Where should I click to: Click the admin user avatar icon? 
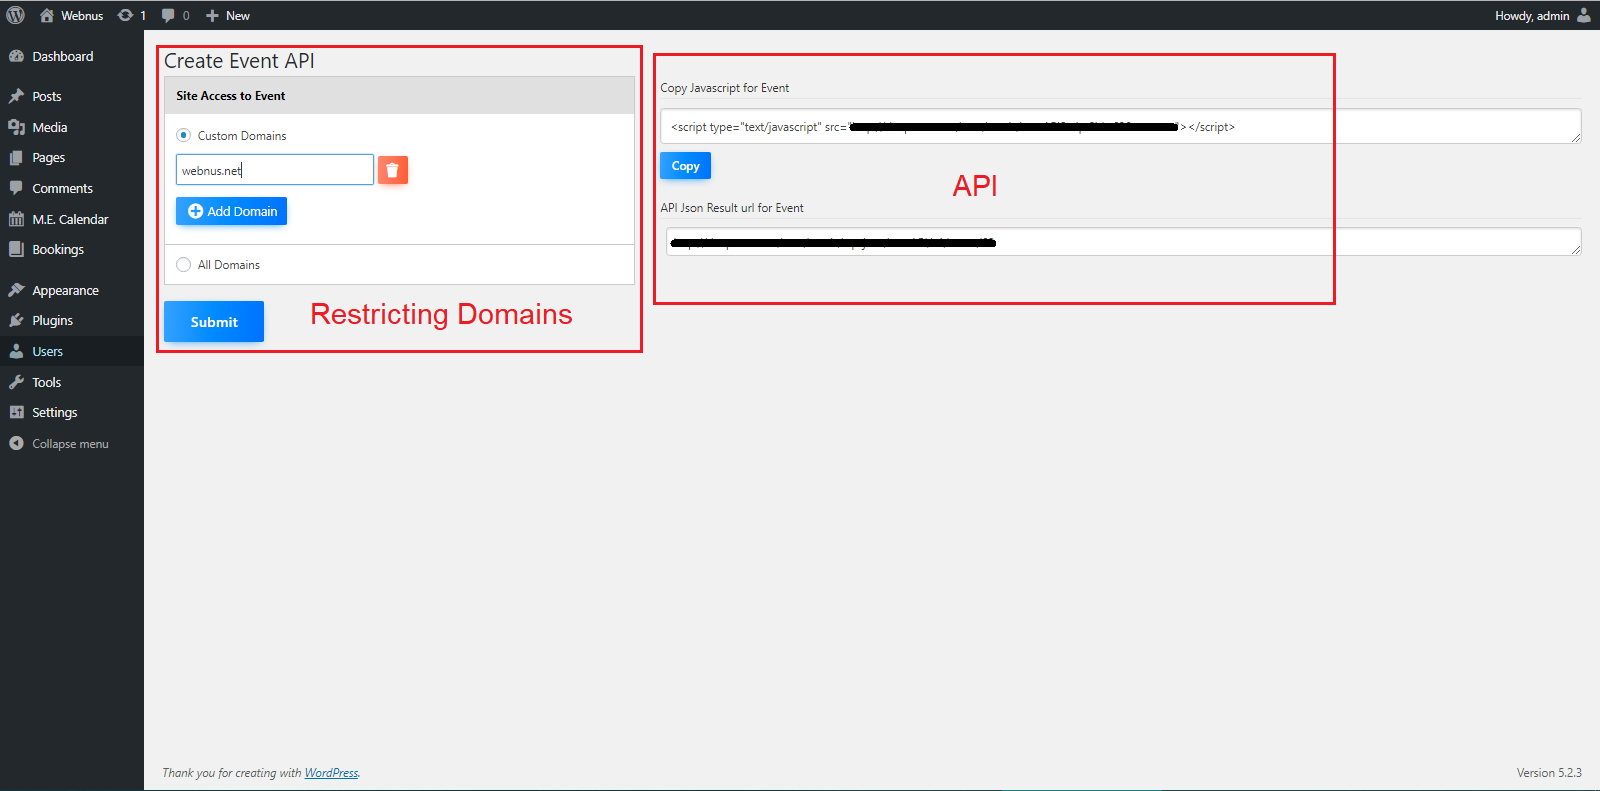(1583, 15)
